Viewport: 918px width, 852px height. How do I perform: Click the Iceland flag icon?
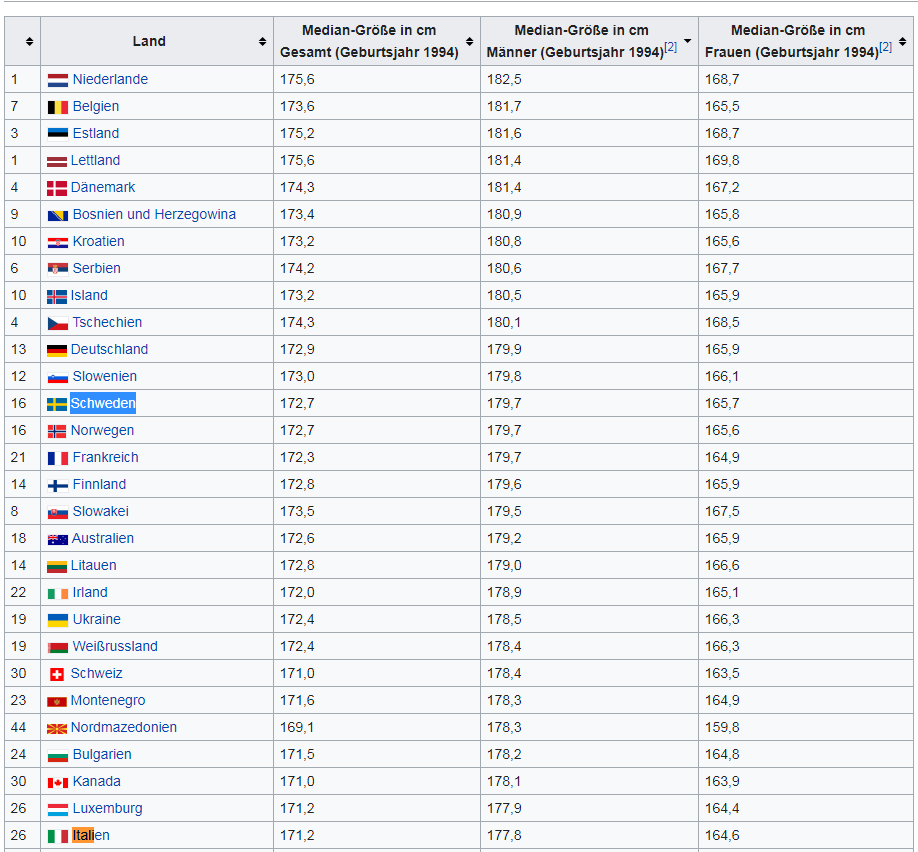(x=57, y=296)
